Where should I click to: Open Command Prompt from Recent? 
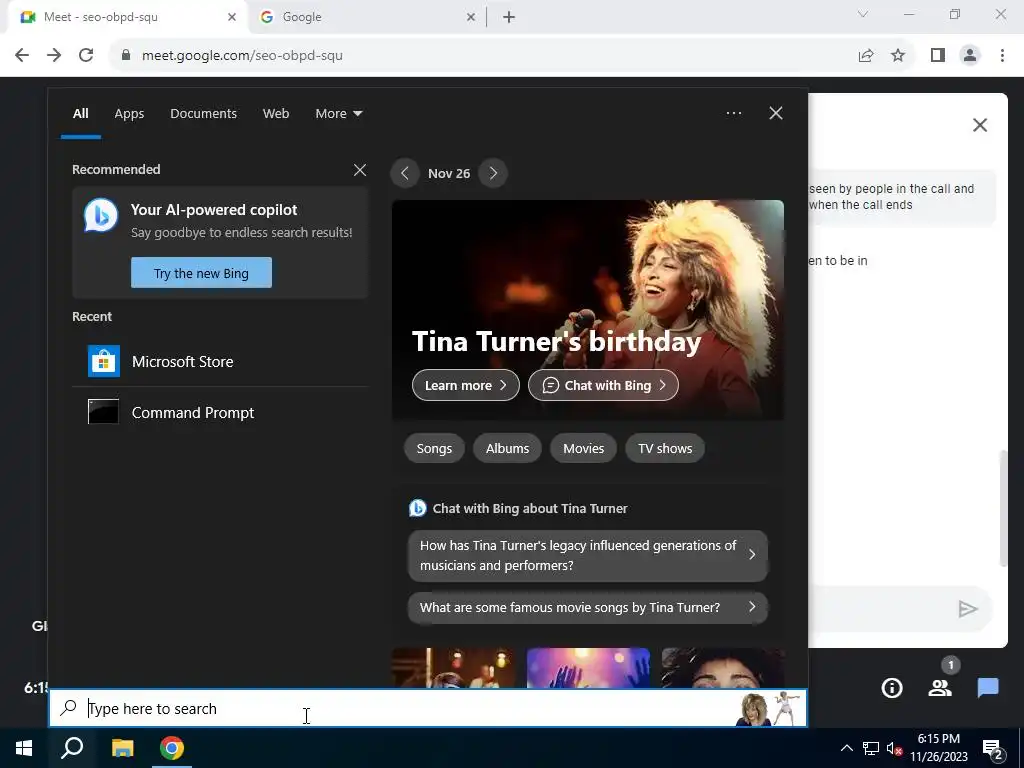[x=220, y=413]
